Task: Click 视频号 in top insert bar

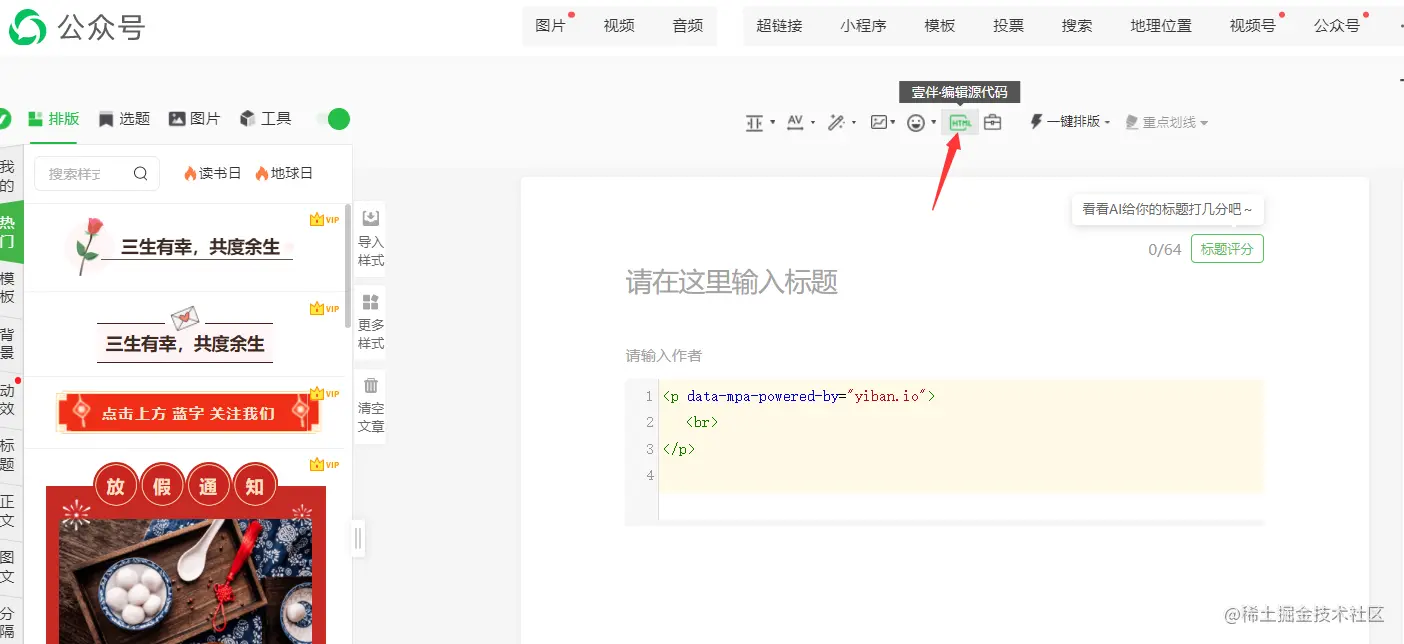Action: pos(1253,26)
